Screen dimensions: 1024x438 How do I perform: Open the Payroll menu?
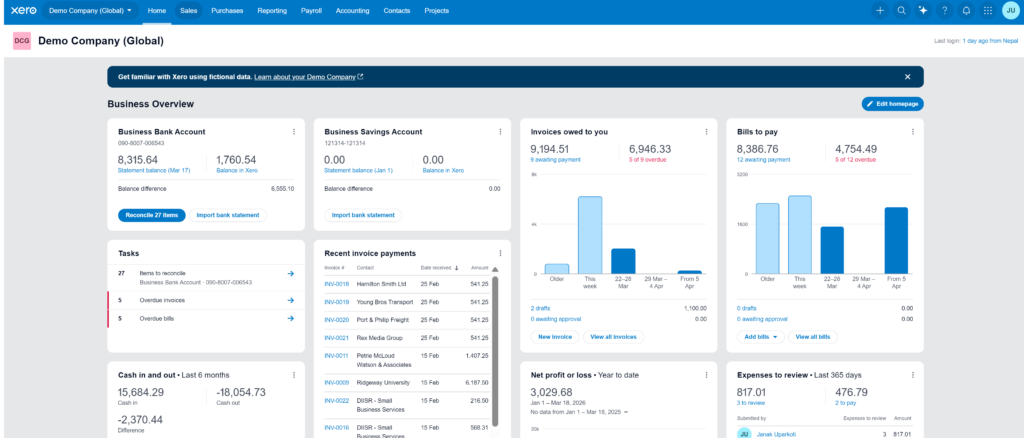coord(311,10)
